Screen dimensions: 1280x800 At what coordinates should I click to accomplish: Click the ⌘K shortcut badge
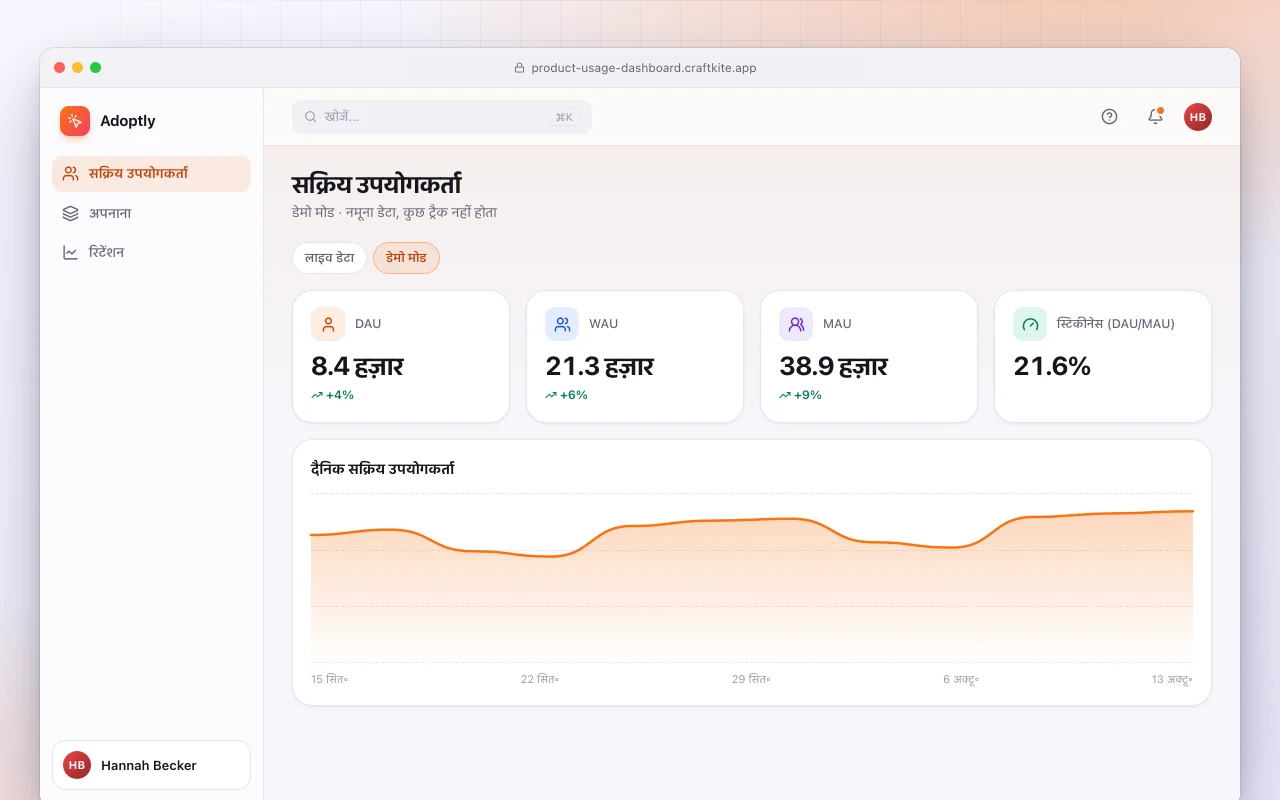pyautogui.click(x=564, y=117)
